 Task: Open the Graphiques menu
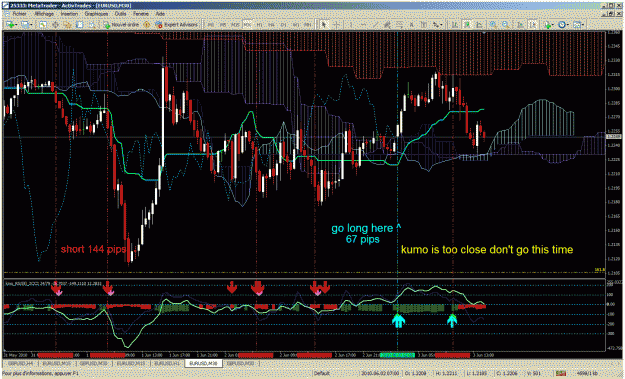point(96,14)
